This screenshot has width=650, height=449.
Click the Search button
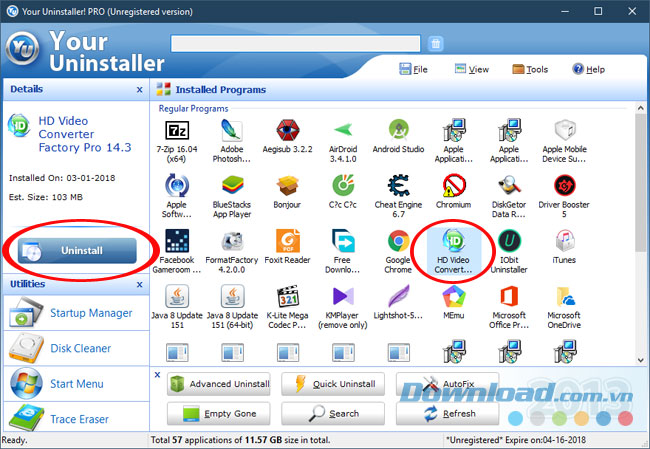pyautogui.click(x=333, y=413)
